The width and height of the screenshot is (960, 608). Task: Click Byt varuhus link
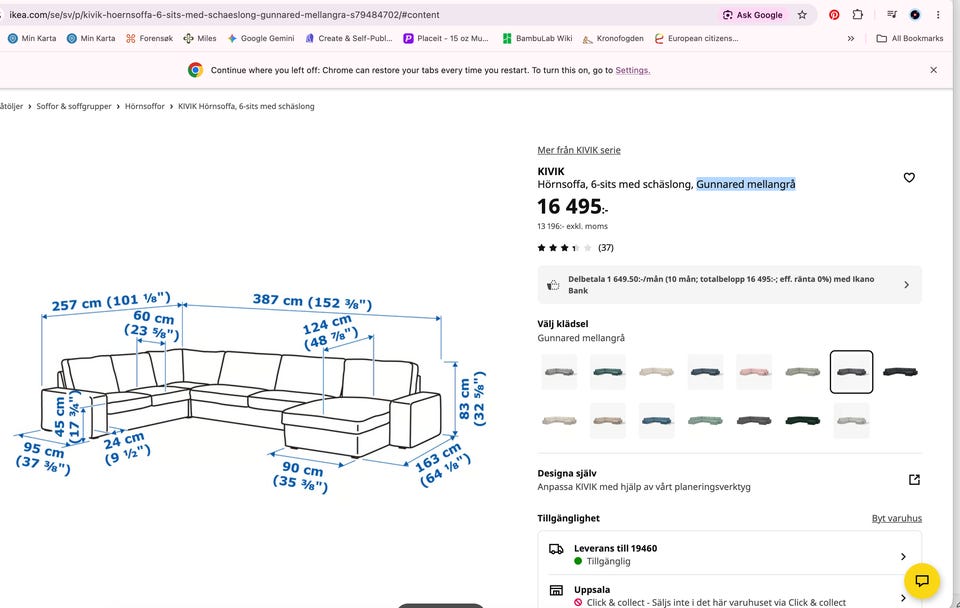896,519
